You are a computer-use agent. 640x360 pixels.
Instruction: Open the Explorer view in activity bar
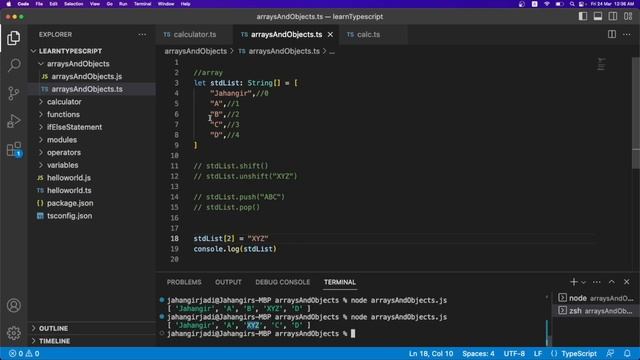(x=13, y=38)
